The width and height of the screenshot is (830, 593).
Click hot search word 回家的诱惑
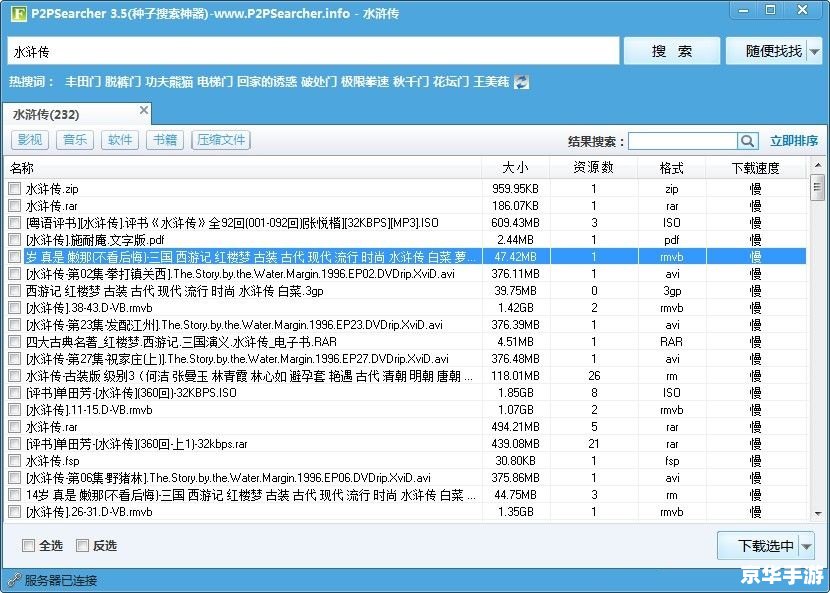tap(267, 82)
